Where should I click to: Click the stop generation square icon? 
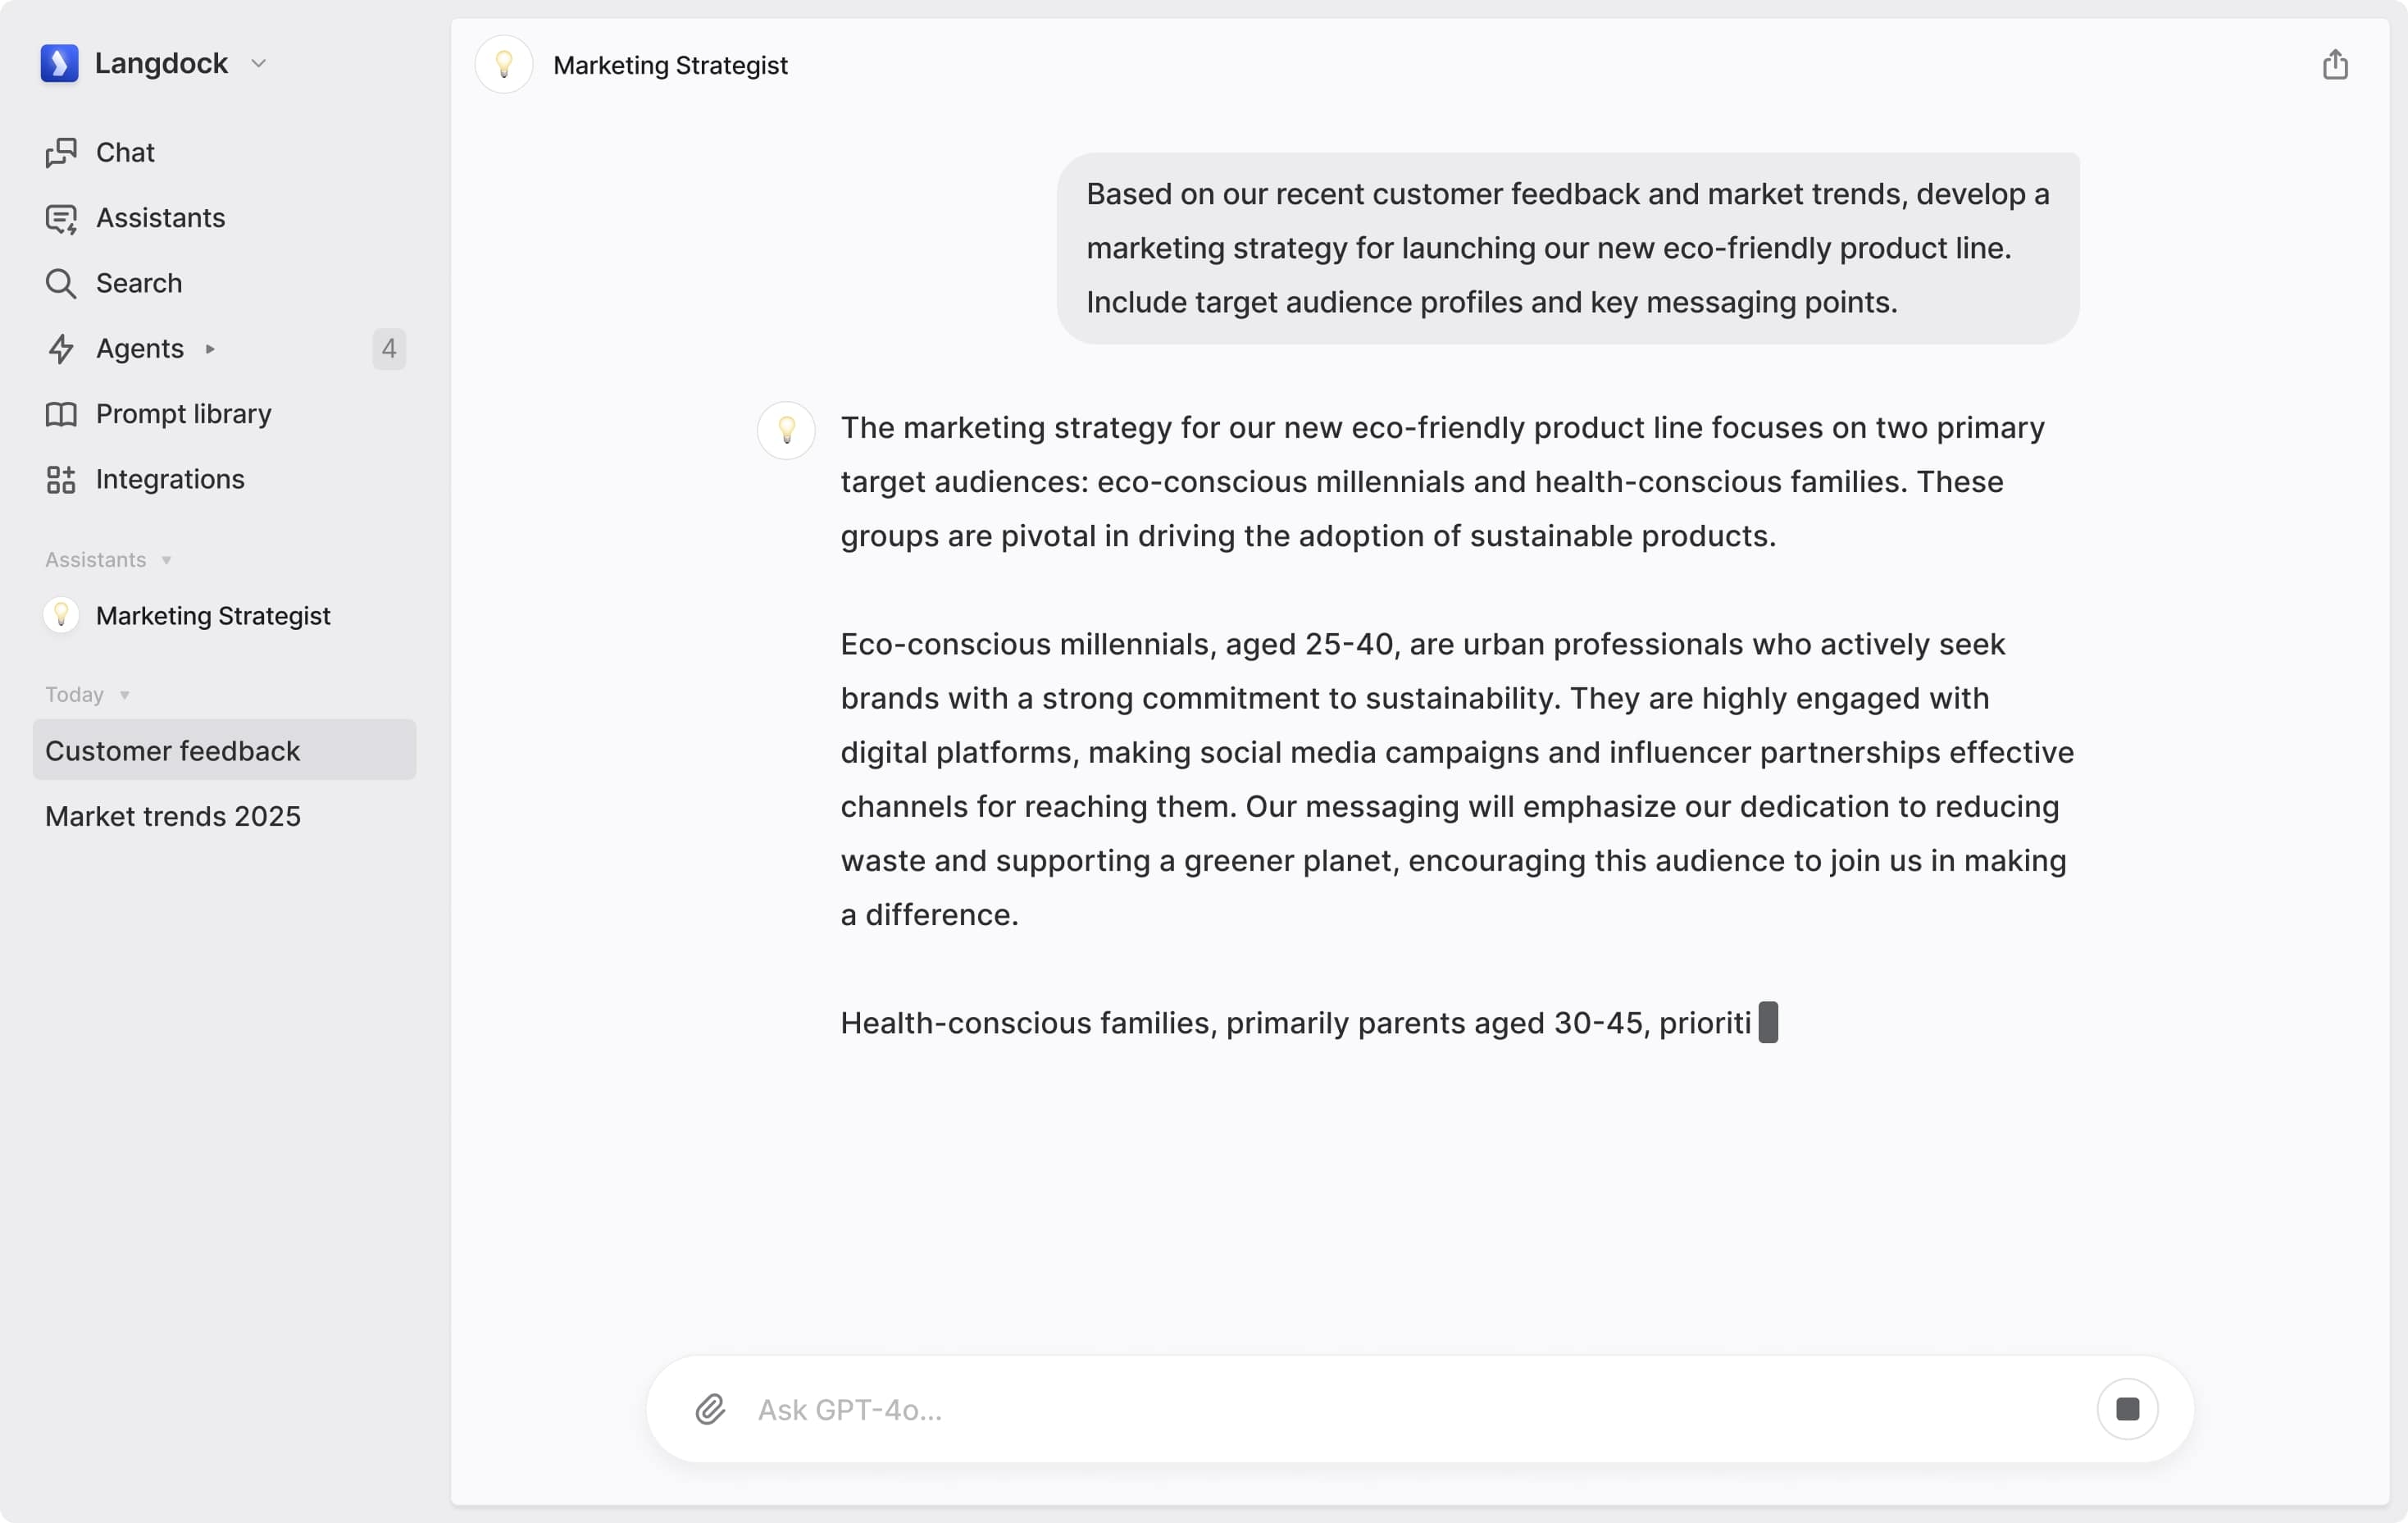click(x=2128, y=1407)
